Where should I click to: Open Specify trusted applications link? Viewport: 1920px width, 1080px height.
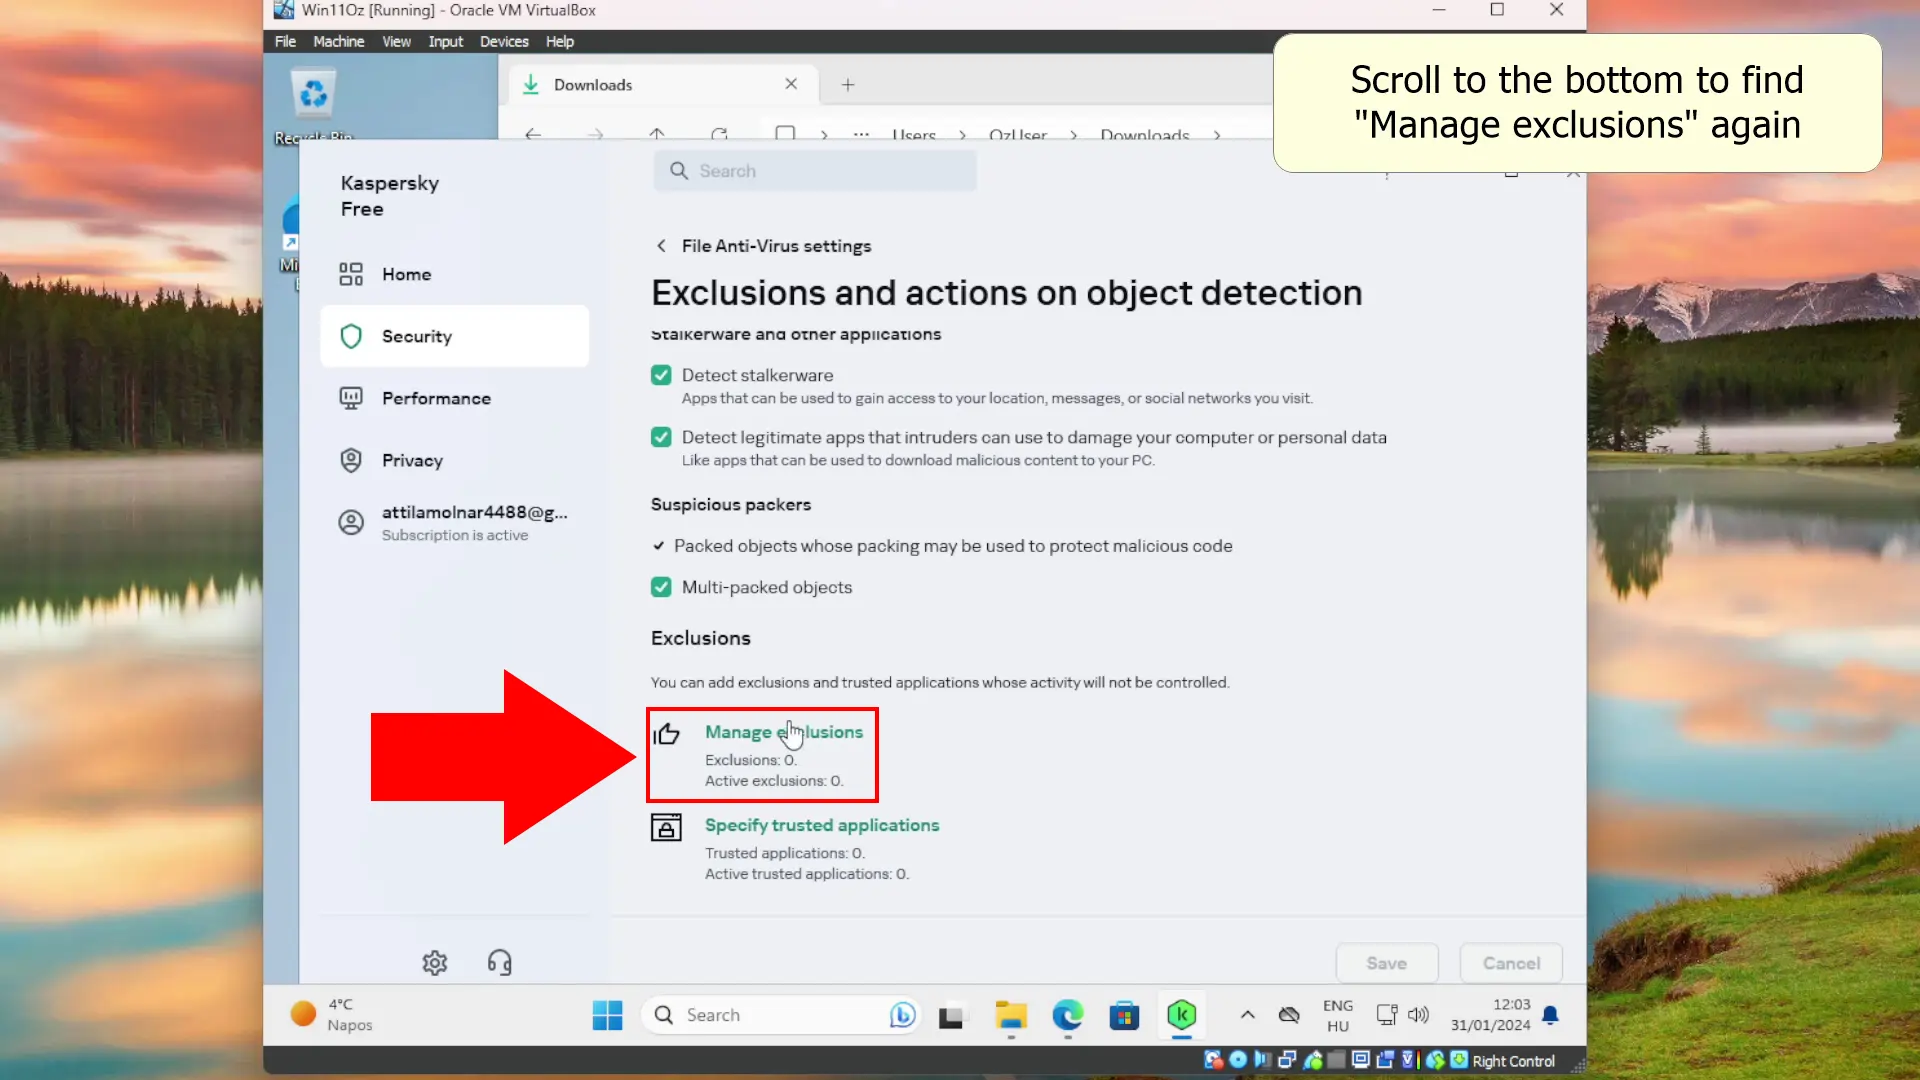click(x=822, y=825)
